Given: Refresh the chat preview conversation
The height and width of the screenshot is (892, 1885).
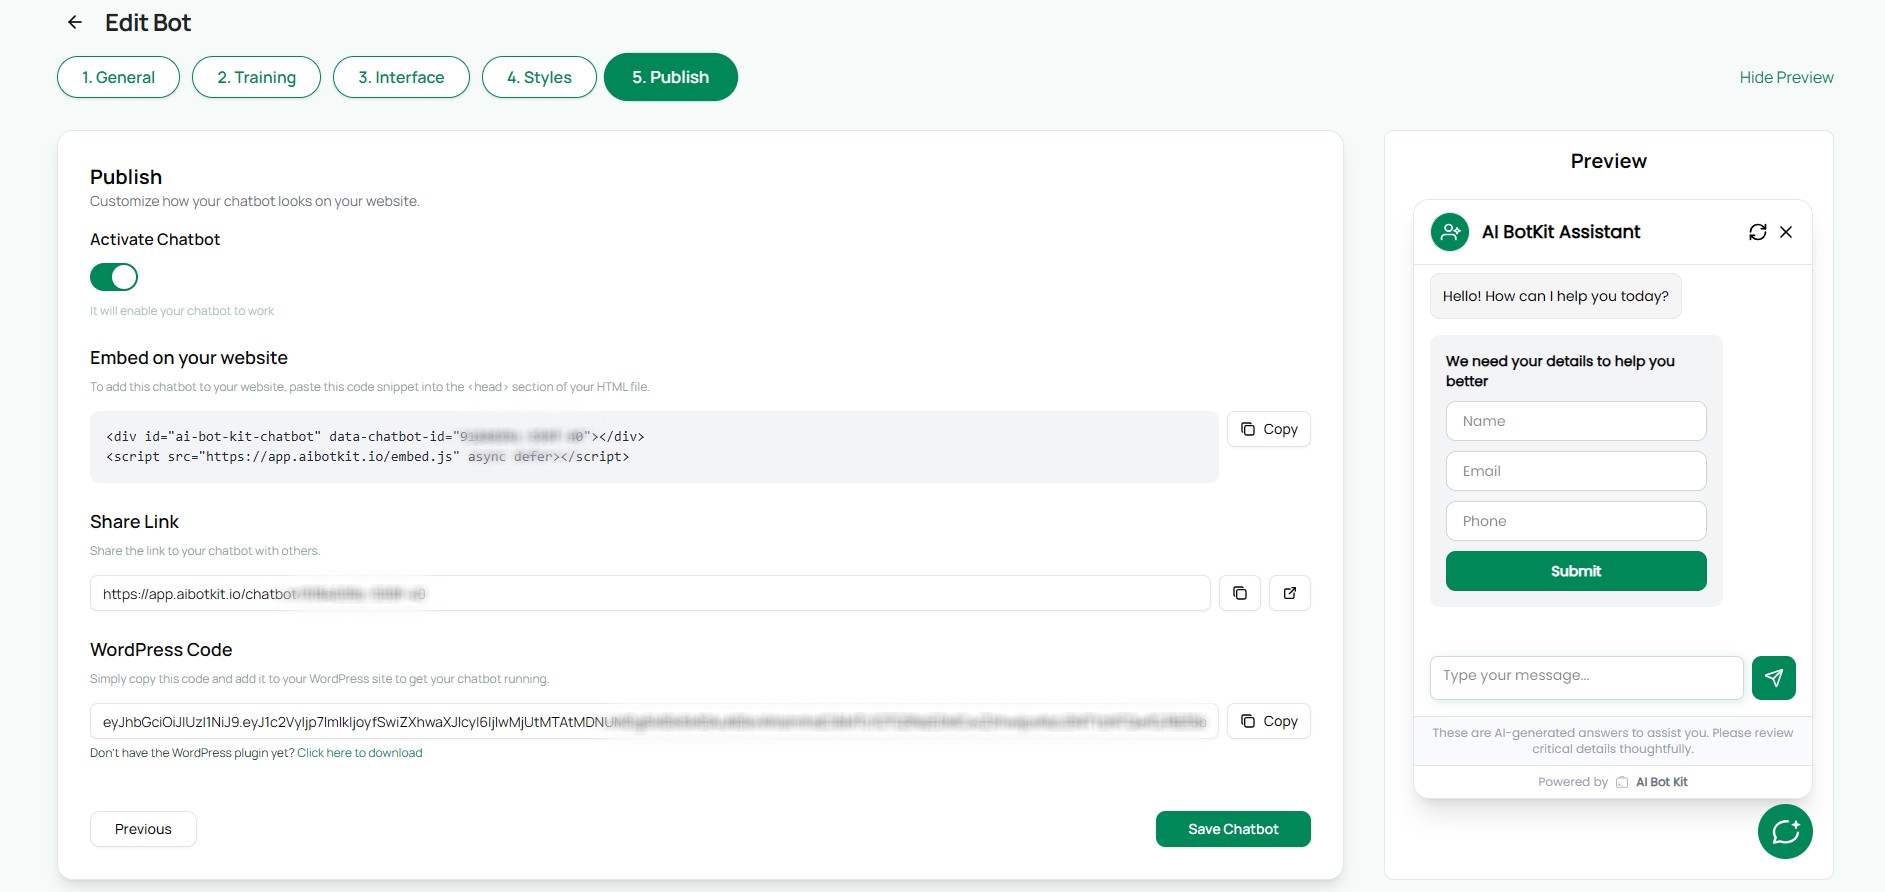Looking at the screenshot, I should pos(1757,232).
